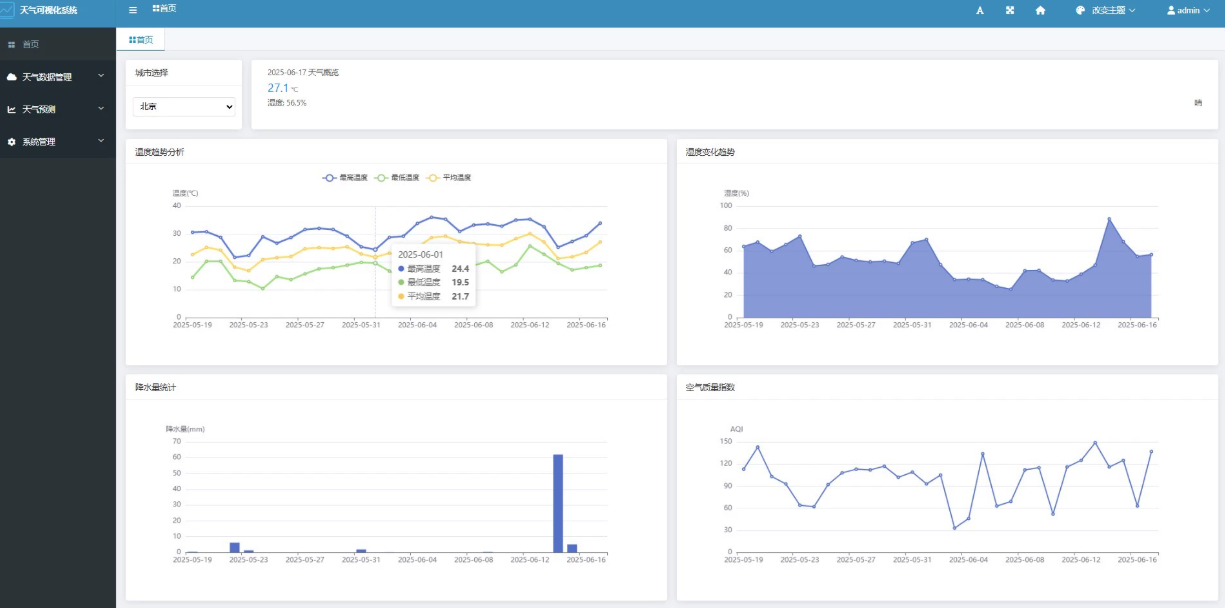Image resolution: width=1225 pixels, height=608 pixels.
Task: Open the 北京 city dropdown
Action: pos(184,106)
